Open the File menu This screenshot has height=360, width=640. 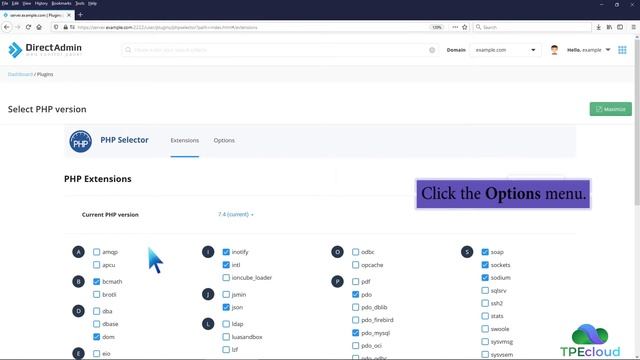(5, 3)
